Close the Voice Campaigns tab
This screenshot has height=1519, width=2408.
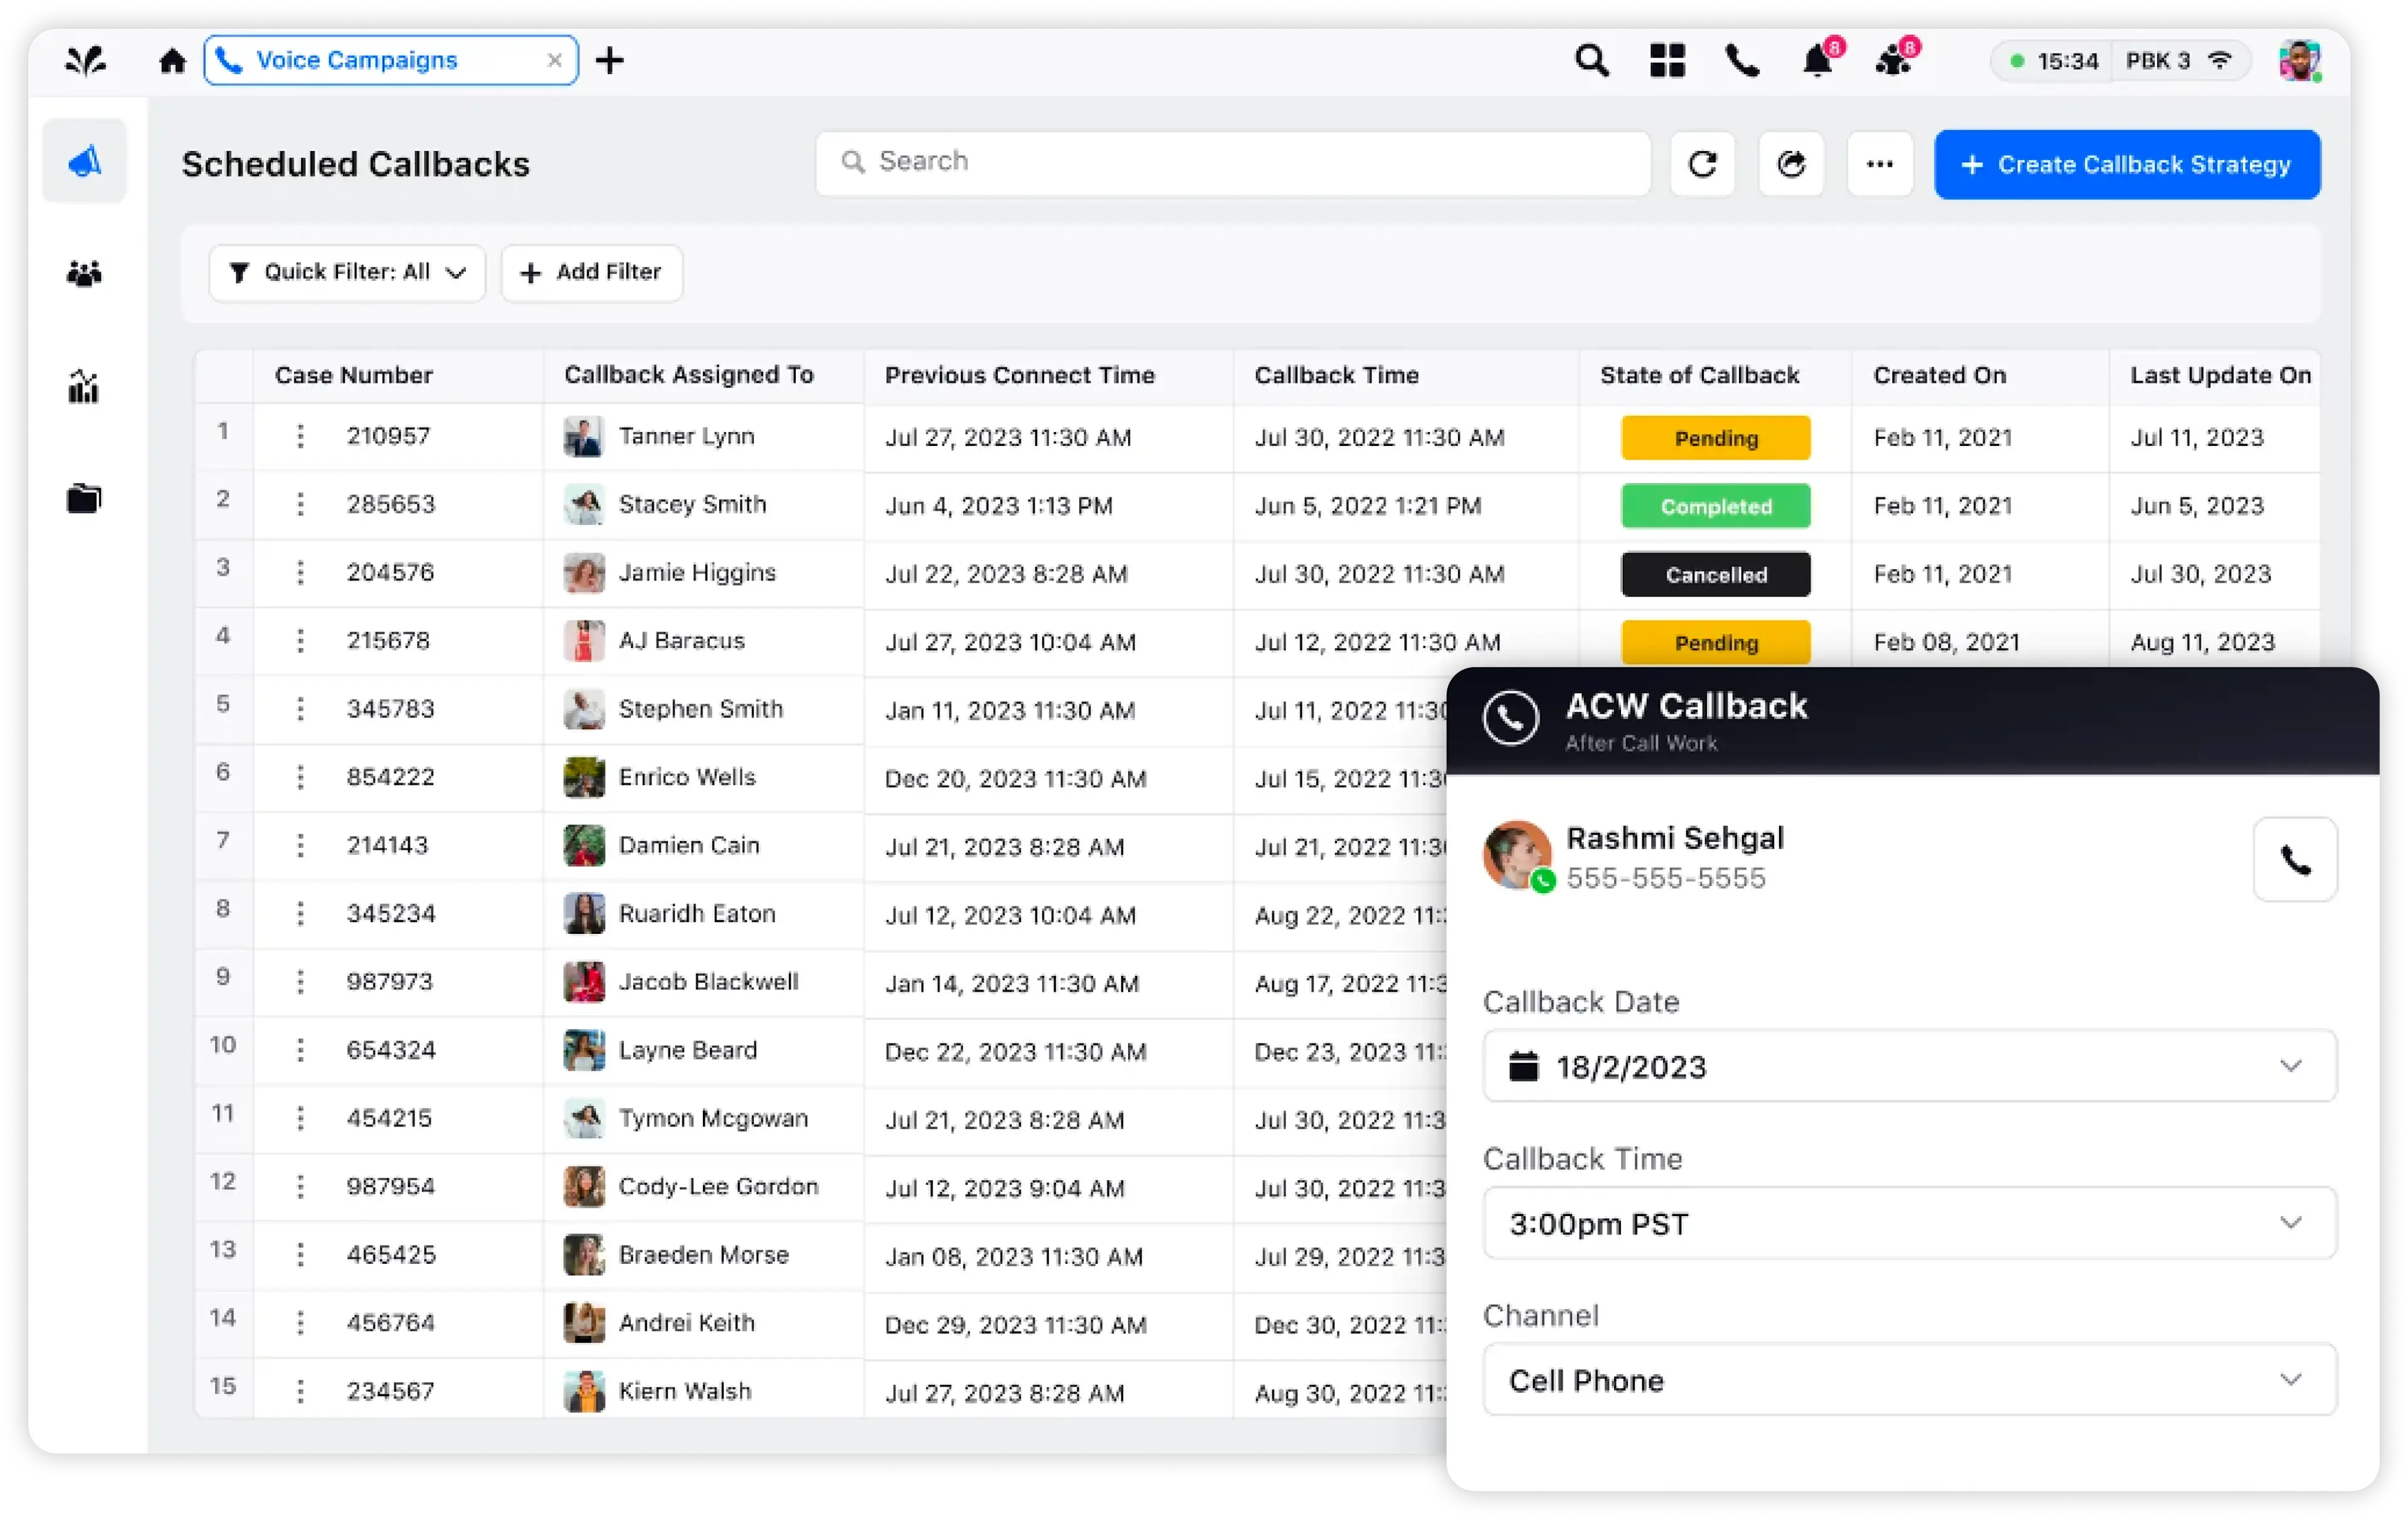pos(555,60)
